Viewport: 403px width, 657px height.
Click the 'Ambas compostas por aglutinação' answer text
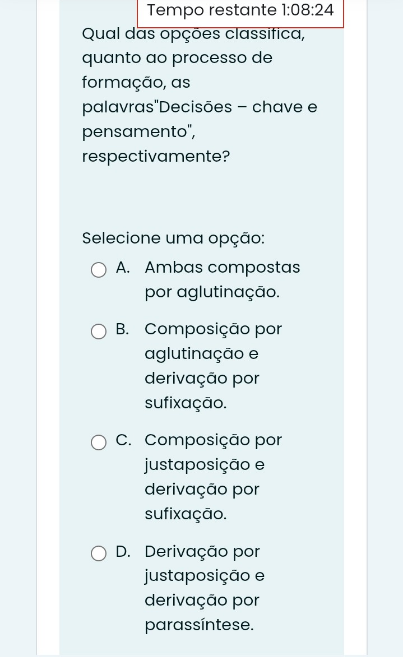coord(222,279)
